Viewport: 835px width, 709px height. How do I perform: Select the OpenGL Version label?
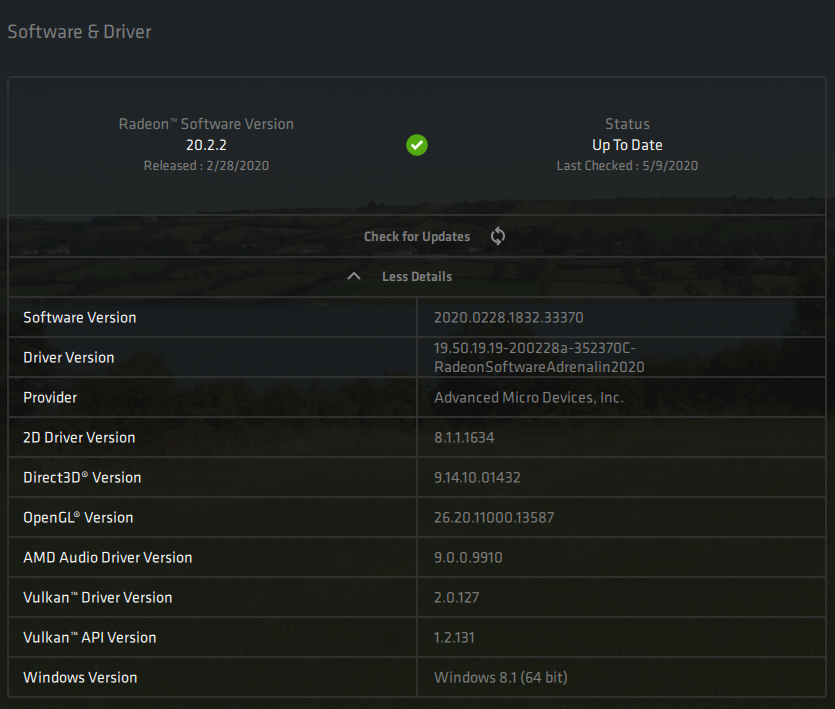(x=78, y=517)
